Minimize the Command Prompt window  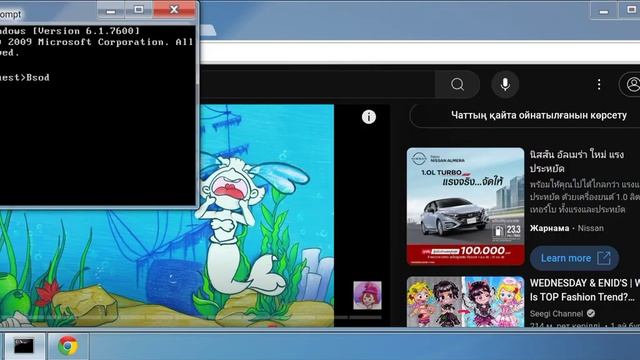point(111,10)
